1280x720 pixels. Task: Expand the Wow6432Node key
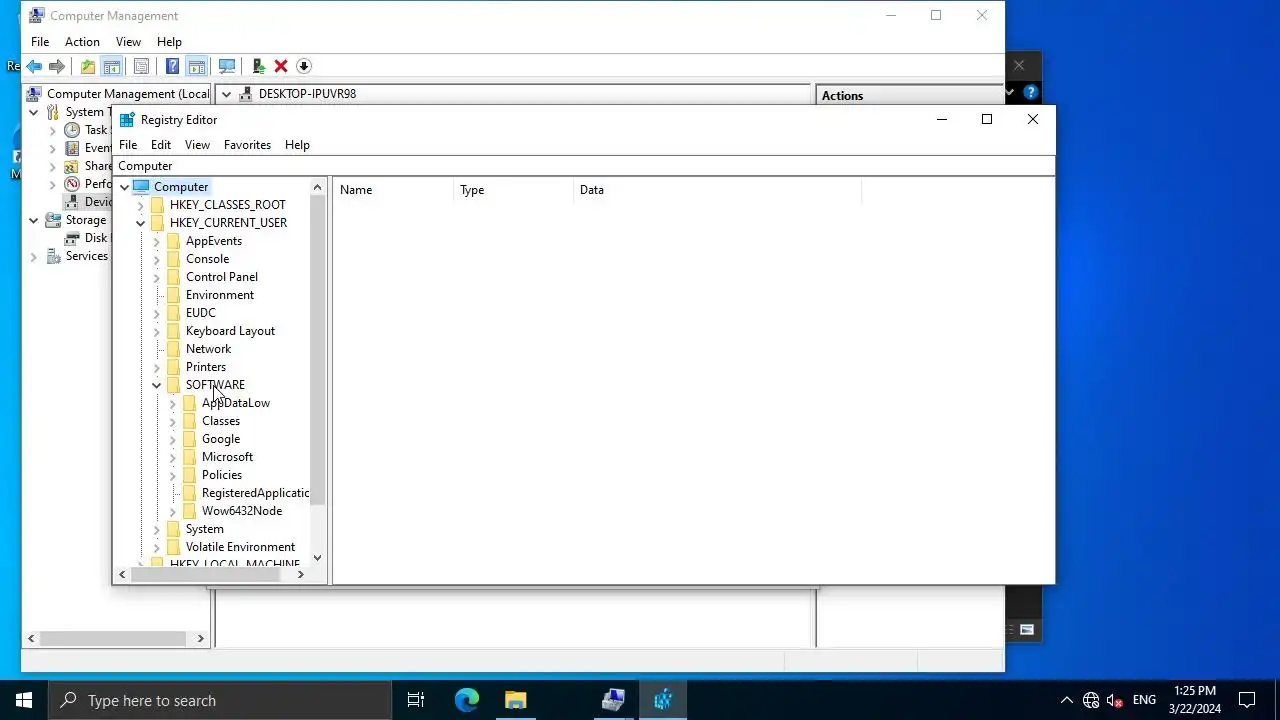(172, 511)
